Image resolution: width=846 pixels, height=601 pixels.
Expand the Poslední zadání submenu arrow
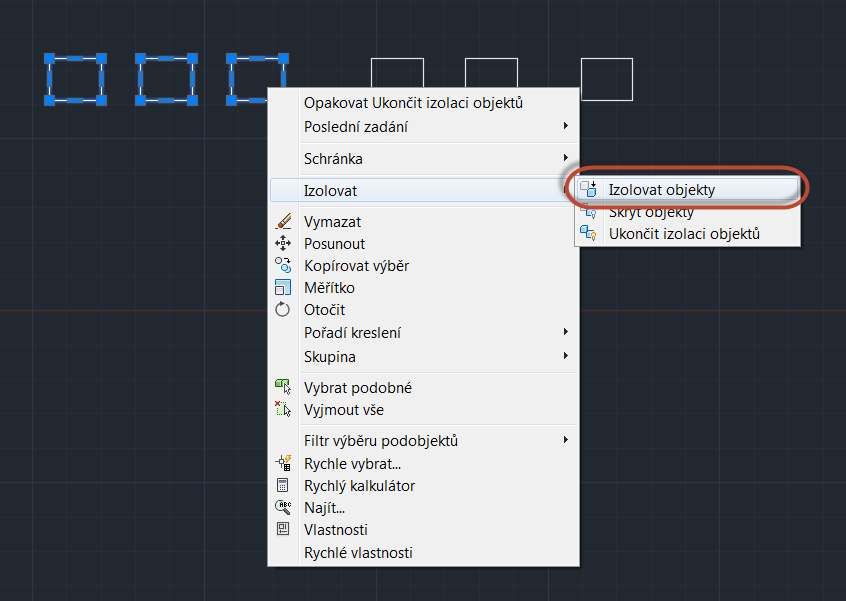(x=565, y=127)
